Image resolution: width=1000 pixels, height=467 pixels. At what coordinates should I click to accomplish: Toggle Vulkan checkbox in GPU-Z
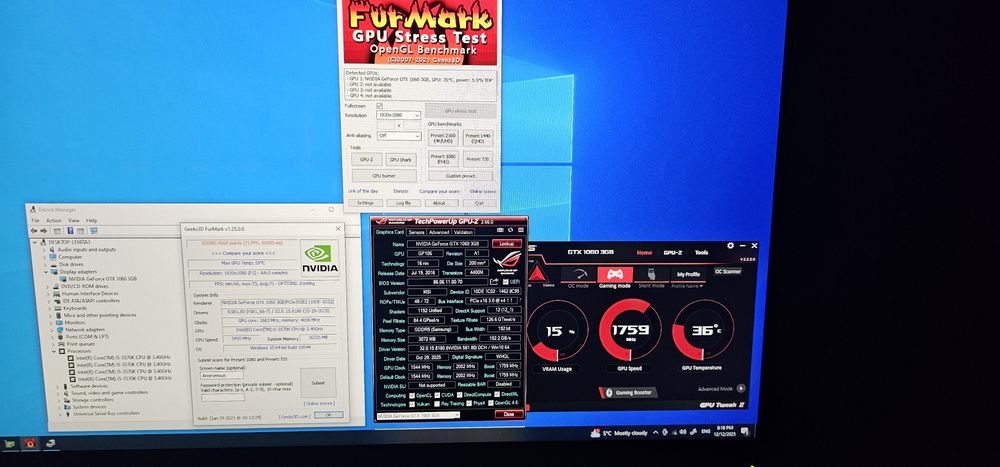(412, 404)
